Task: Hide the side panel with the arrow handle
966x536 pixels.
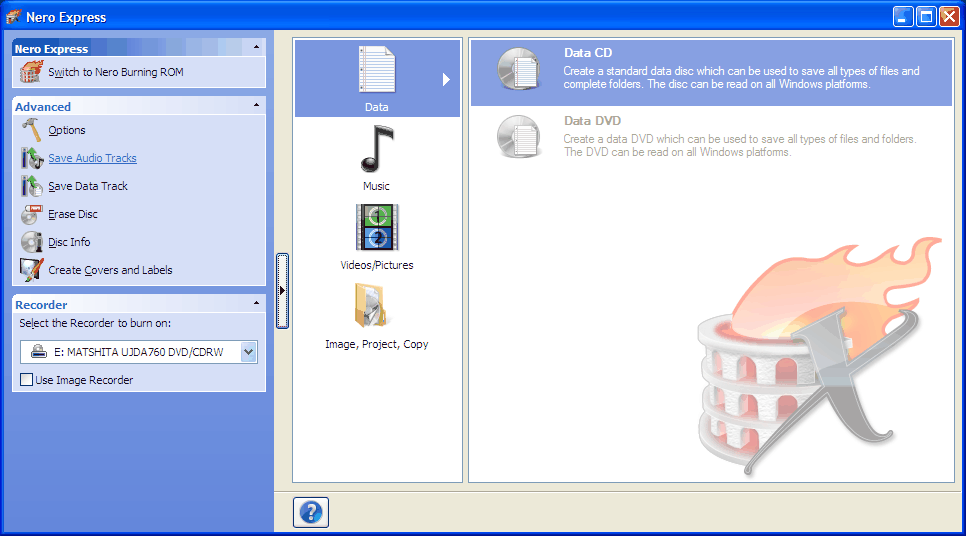Action: pos(282,290)
